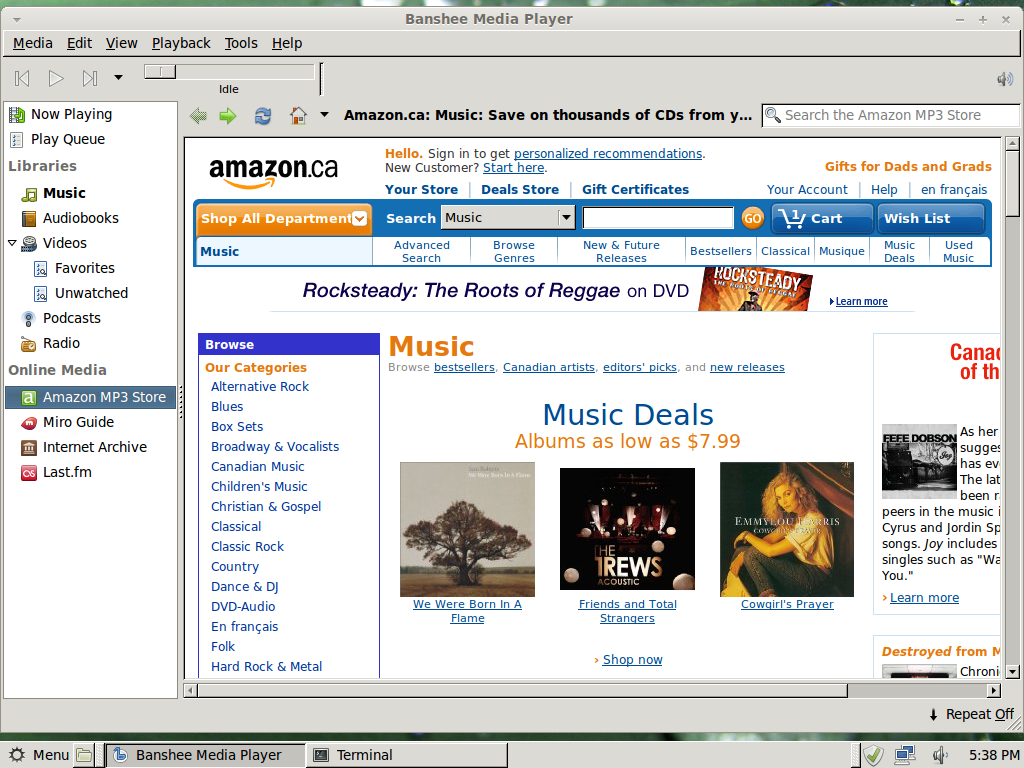Skip to next track button

(x=90, y=78)
